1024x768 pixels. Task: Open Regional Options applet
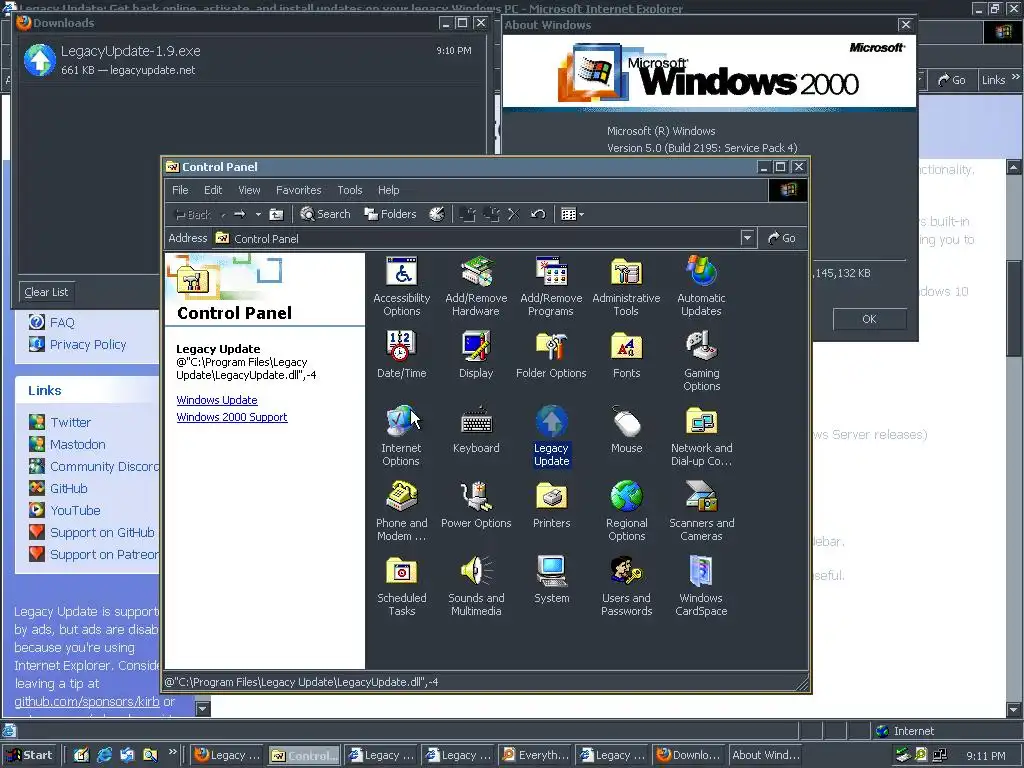pyautogui.click(x=626, y=511)
